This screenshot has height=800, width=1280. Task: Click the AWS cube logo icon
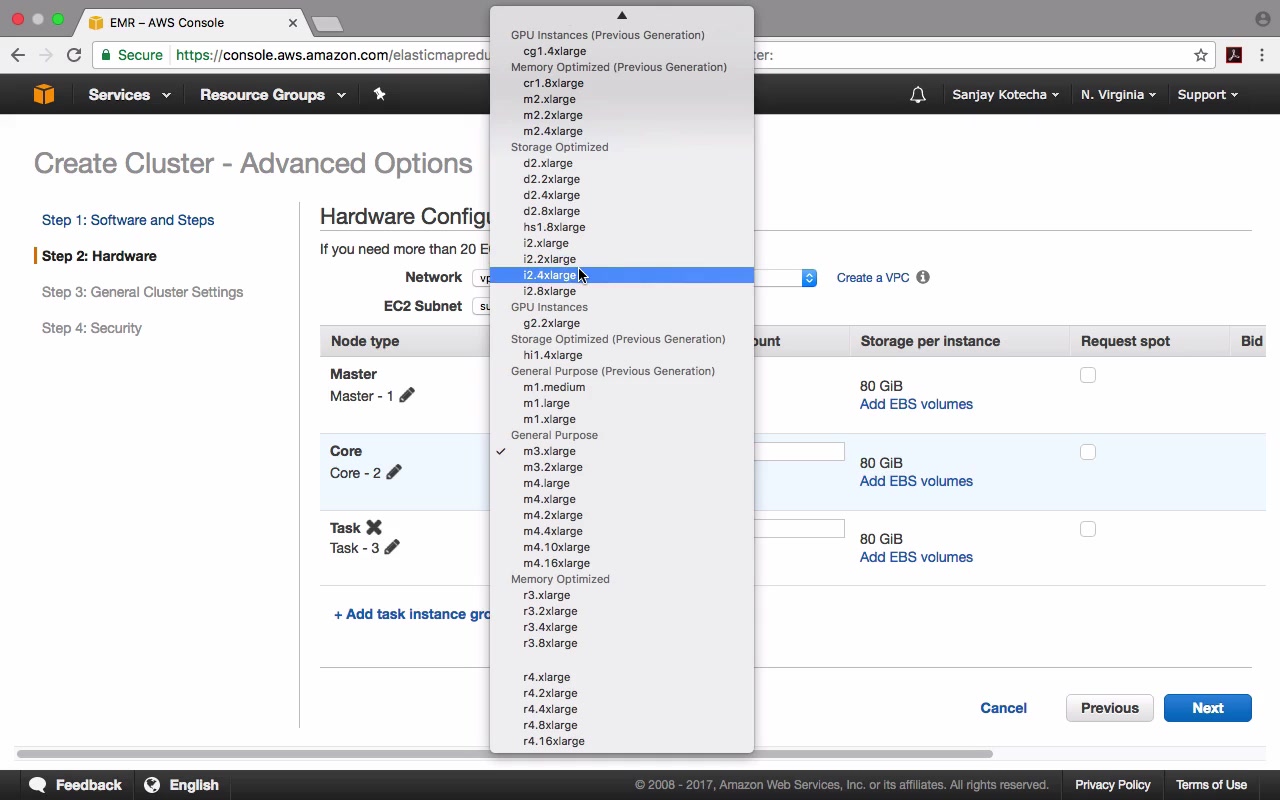[44, 94]
